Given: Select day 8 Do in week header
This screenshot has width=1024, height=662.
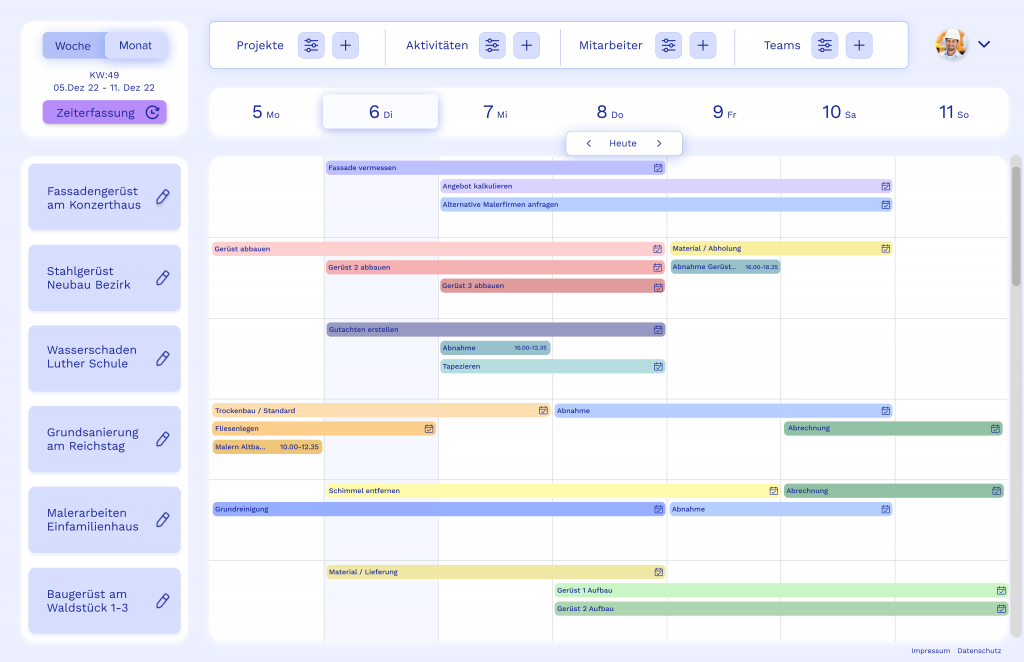Looking at the screenshot, I should [x=609, y=112].
